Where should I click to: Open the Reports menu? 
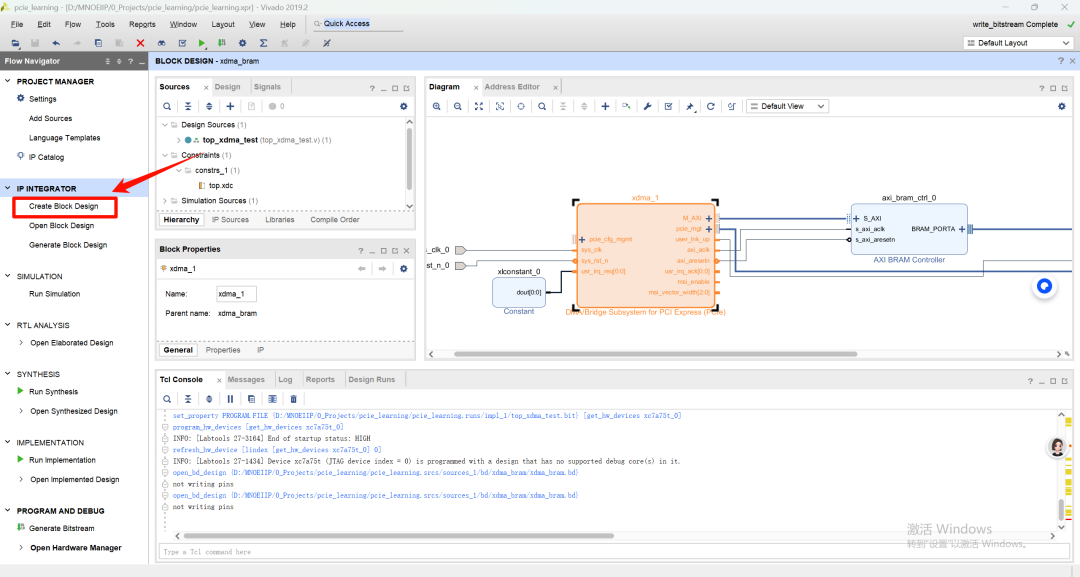(x=142, y=24)
